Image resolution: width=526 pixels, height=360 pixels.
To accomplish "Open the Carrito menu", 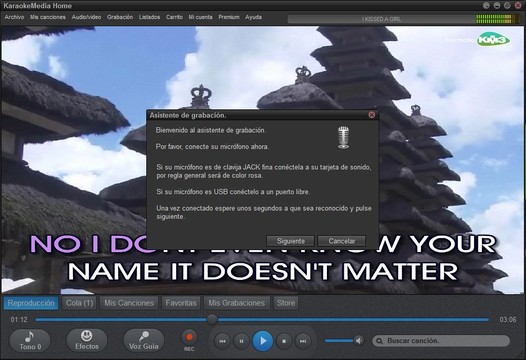I will pyautogui.click(x=174, y=17).
